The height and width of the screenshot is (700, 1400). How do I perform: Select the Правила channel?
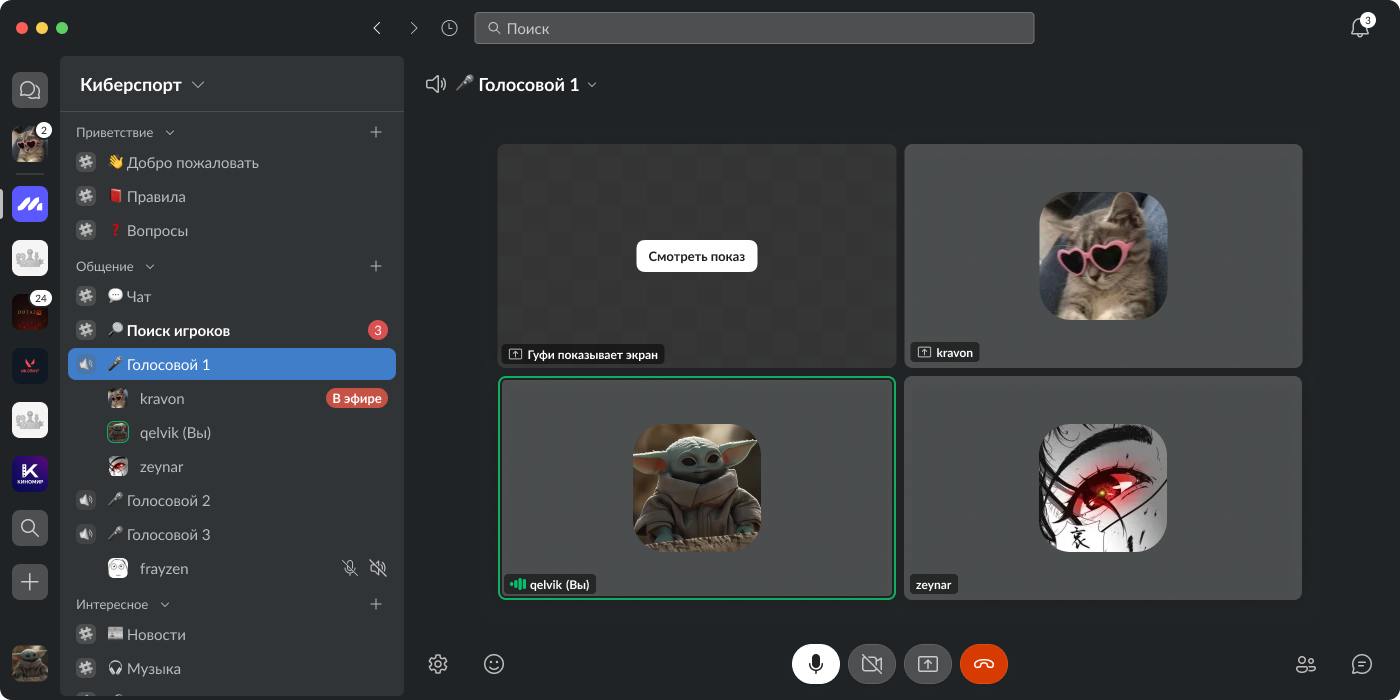[x=156, y=197]
